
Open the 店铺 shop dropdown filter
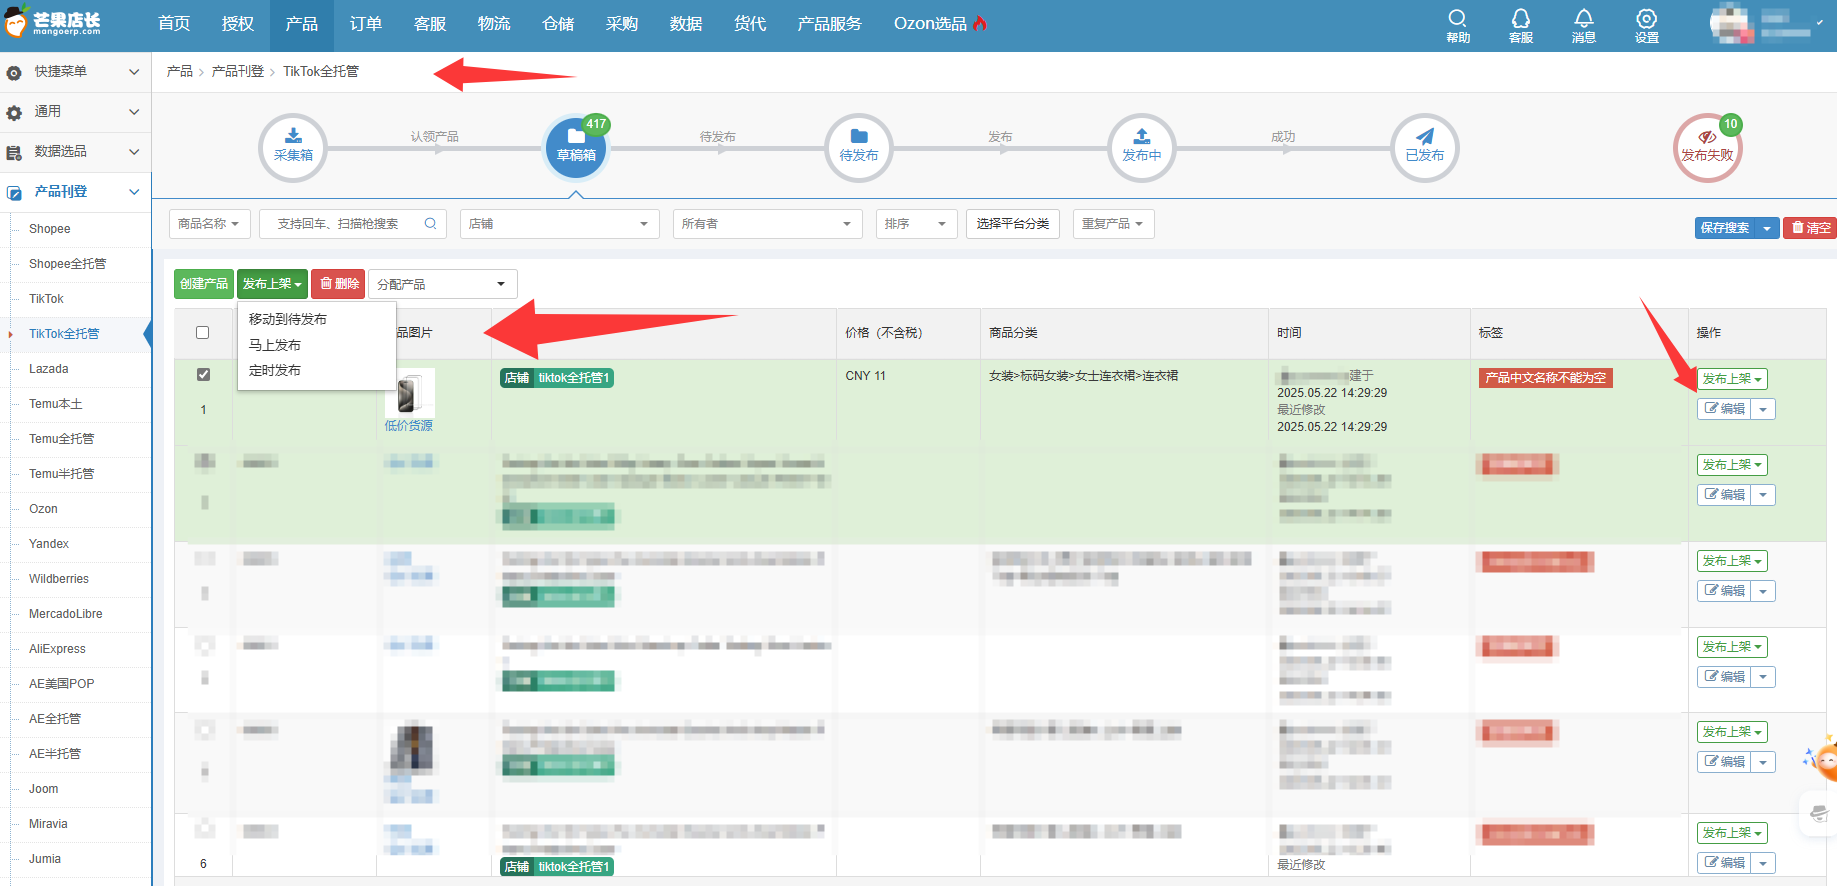(x=560, y=224)
